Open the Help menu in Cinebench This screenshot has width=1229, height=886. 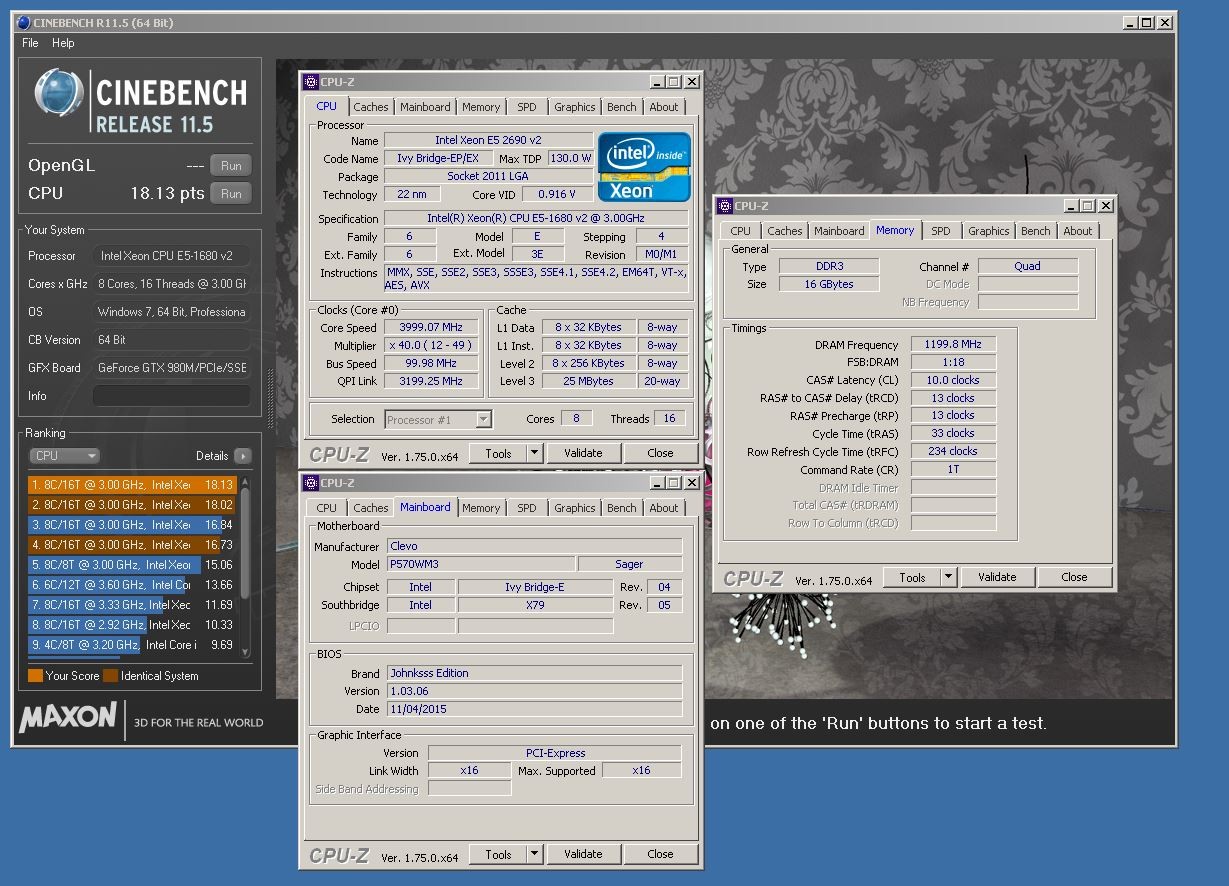[63, 43]
